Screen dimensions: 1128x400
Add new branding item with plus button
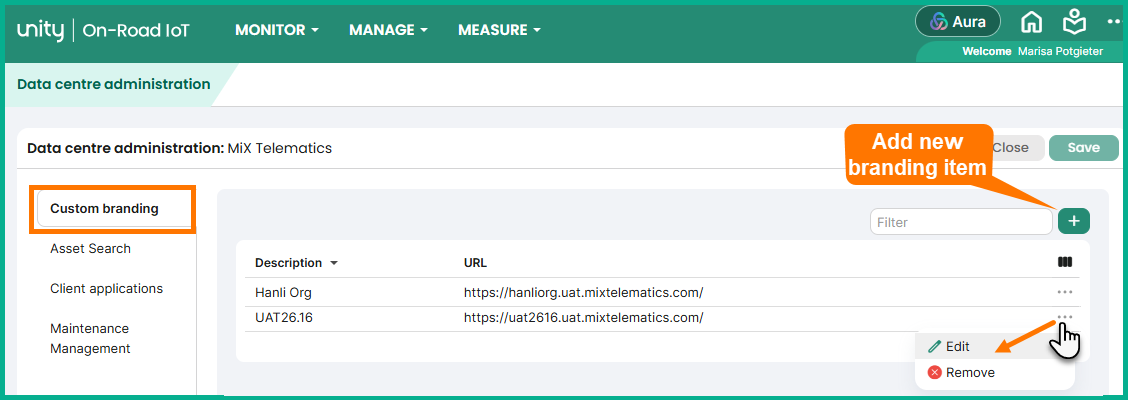1074,222
